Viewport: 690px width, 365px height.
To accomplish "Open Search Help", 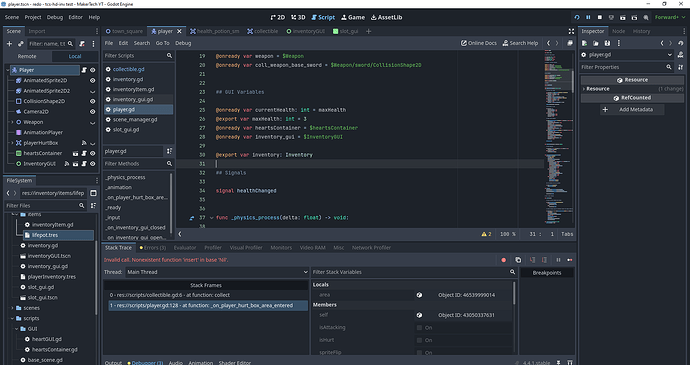I will click(520, 43).
